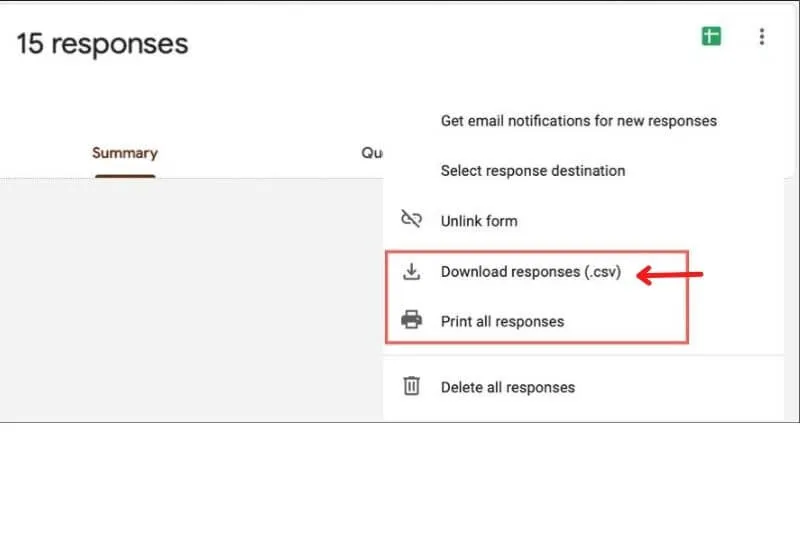Click the broken link Unlink icon

[411, 220]
